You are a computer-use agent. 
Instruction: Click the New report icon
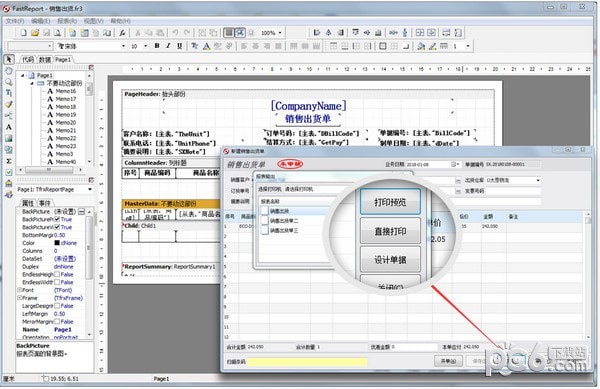24,33
